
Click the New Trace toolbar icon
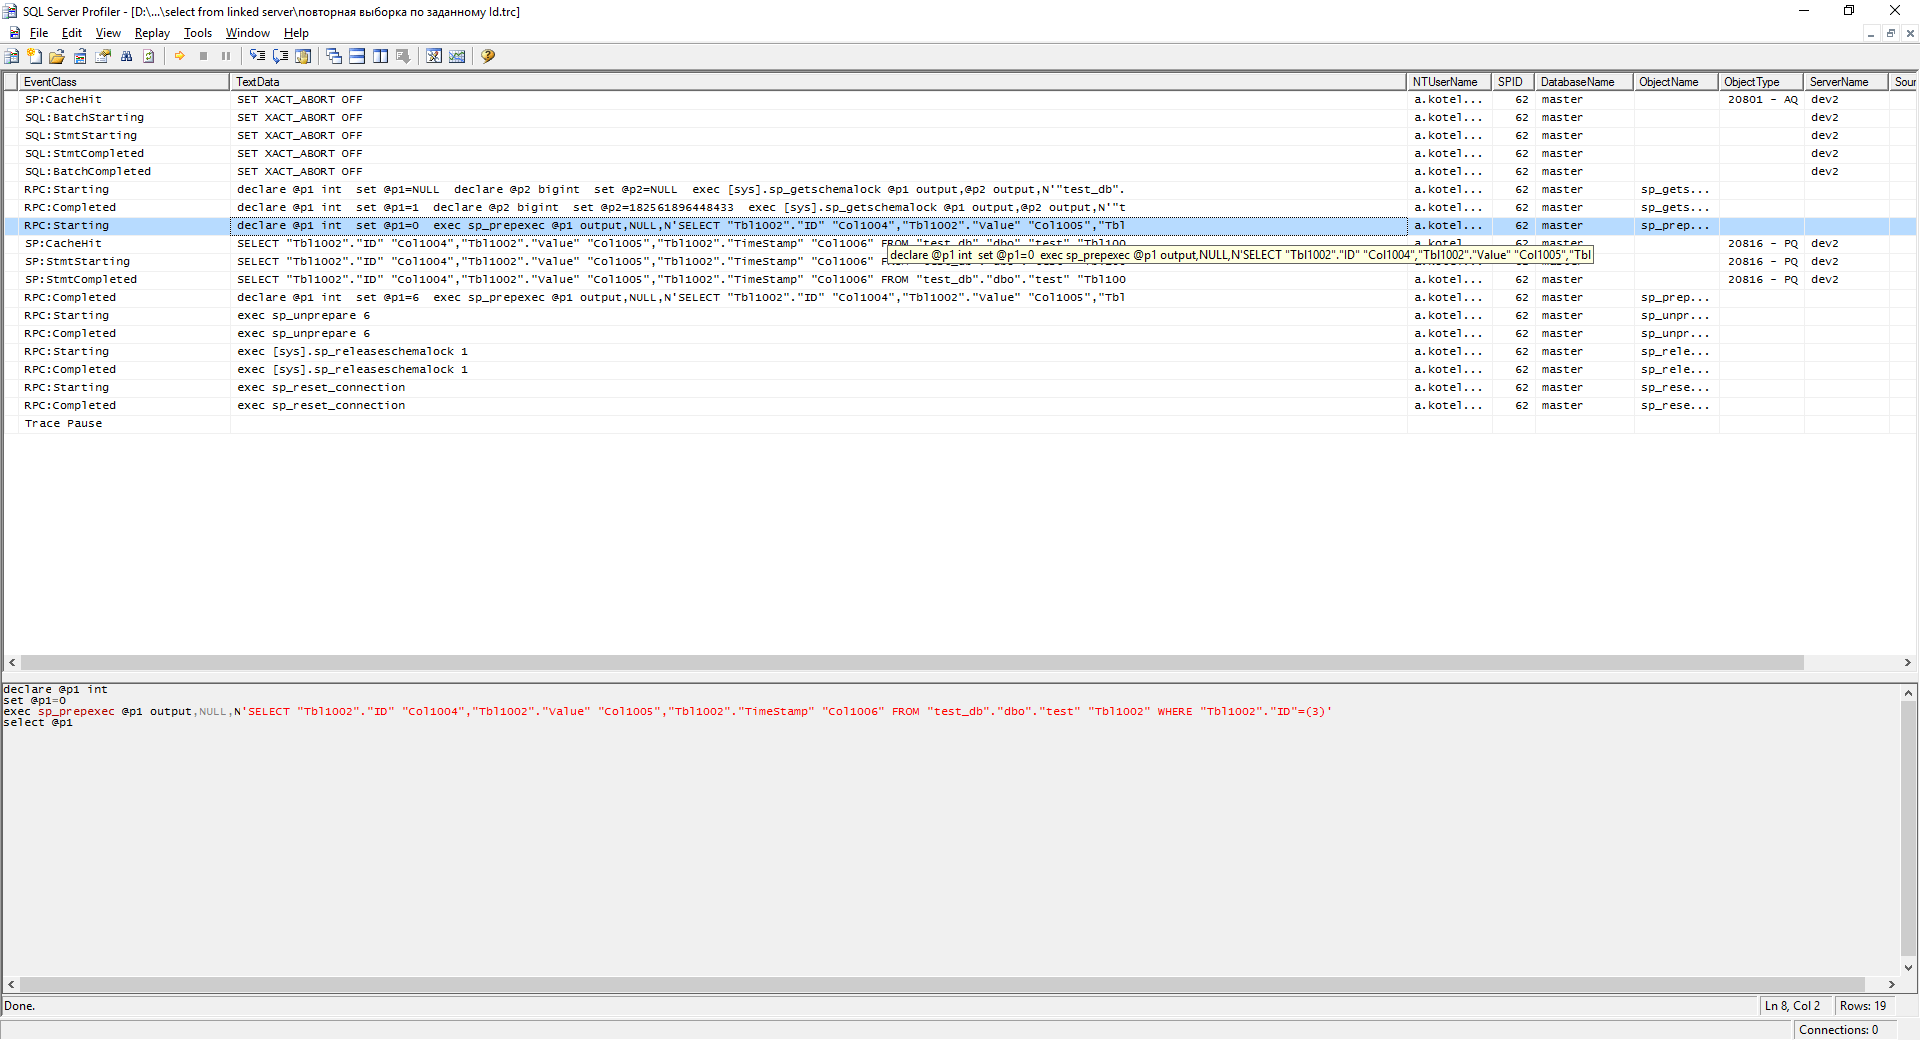pyautogui.click(x=12, y=56)
